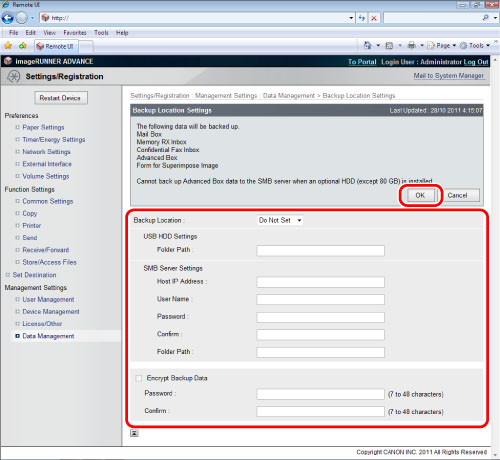Open Data Management in sidebar
This screenshot has width=500, height=460.
pyautogui.click(x=48, y=336)
